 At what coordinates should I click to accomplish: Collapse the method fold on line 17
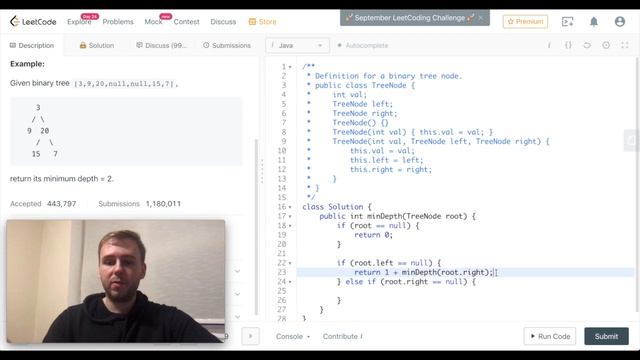pos(290,217)
